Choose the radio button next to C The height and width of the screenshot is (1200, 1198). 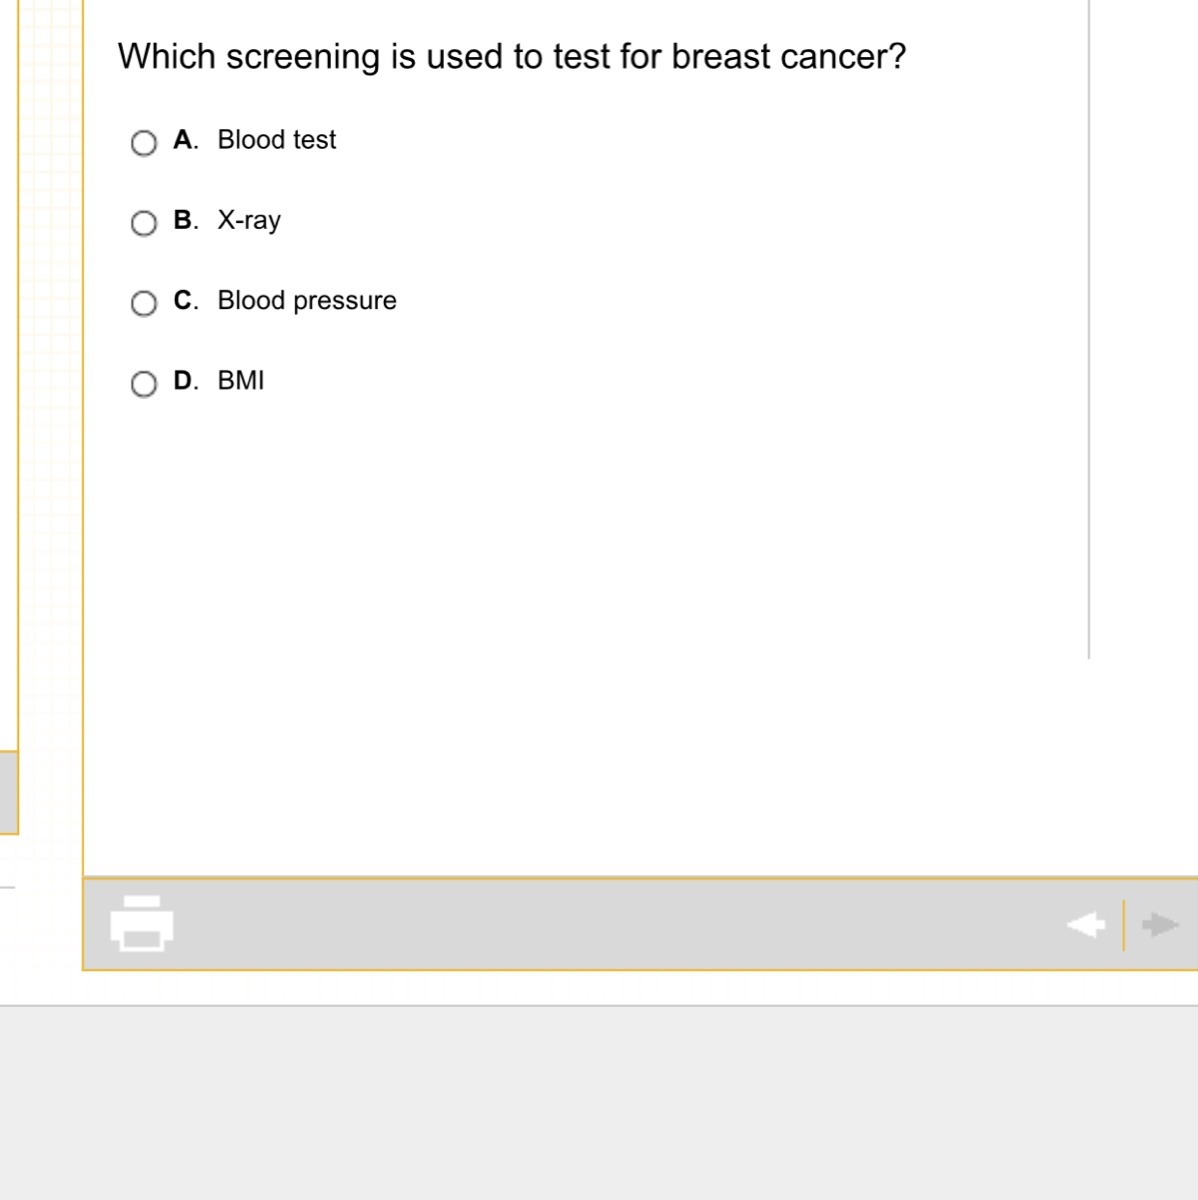144,303
